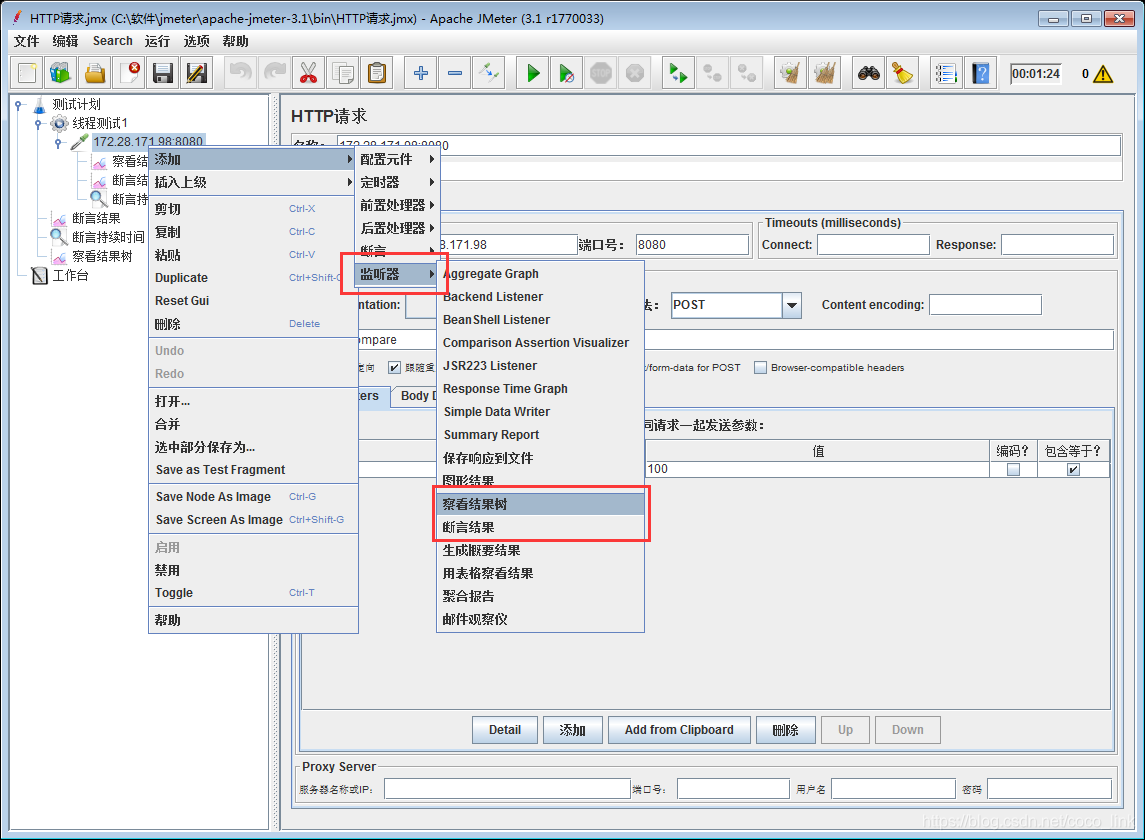Click the warning triangle error indicator
This screenshot has height=840, width=1145.
1103,74
